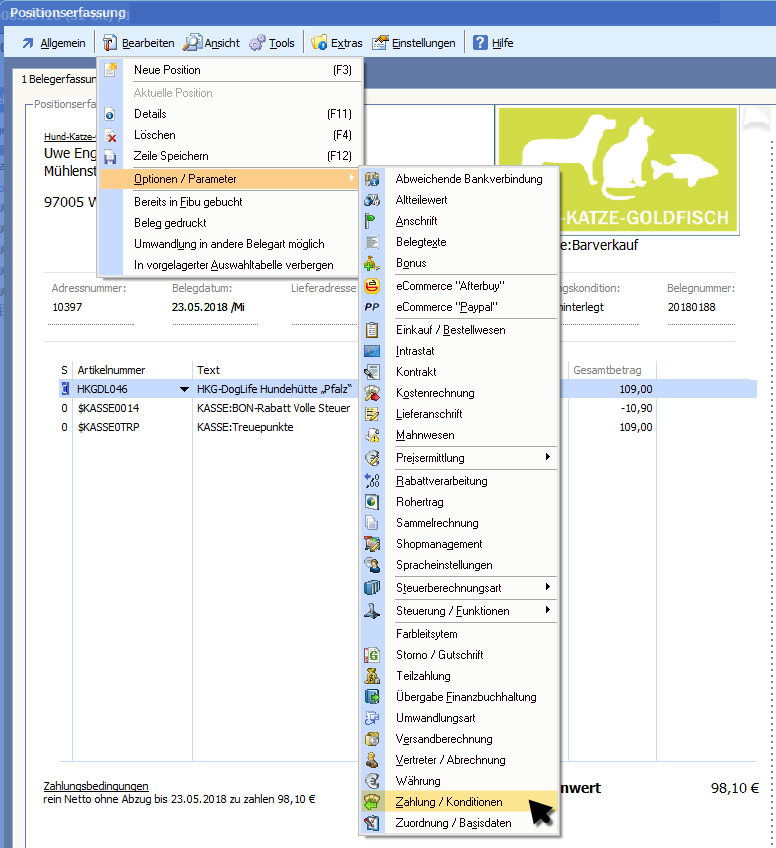Click the Löschen red X icon

pyautogui.click(x=111, y=135)
